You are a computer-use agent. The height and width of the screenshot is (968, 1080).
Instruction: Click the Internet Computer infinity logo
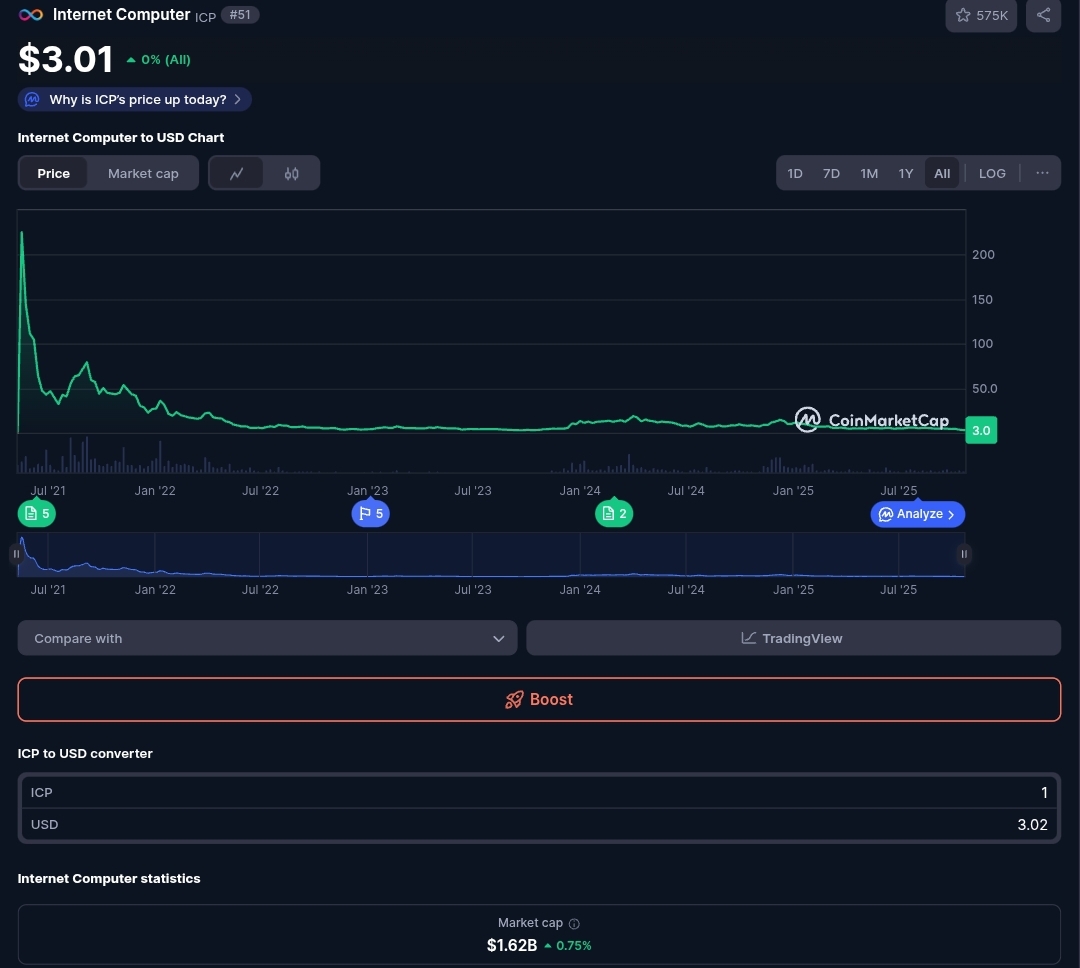click(30, 14)
